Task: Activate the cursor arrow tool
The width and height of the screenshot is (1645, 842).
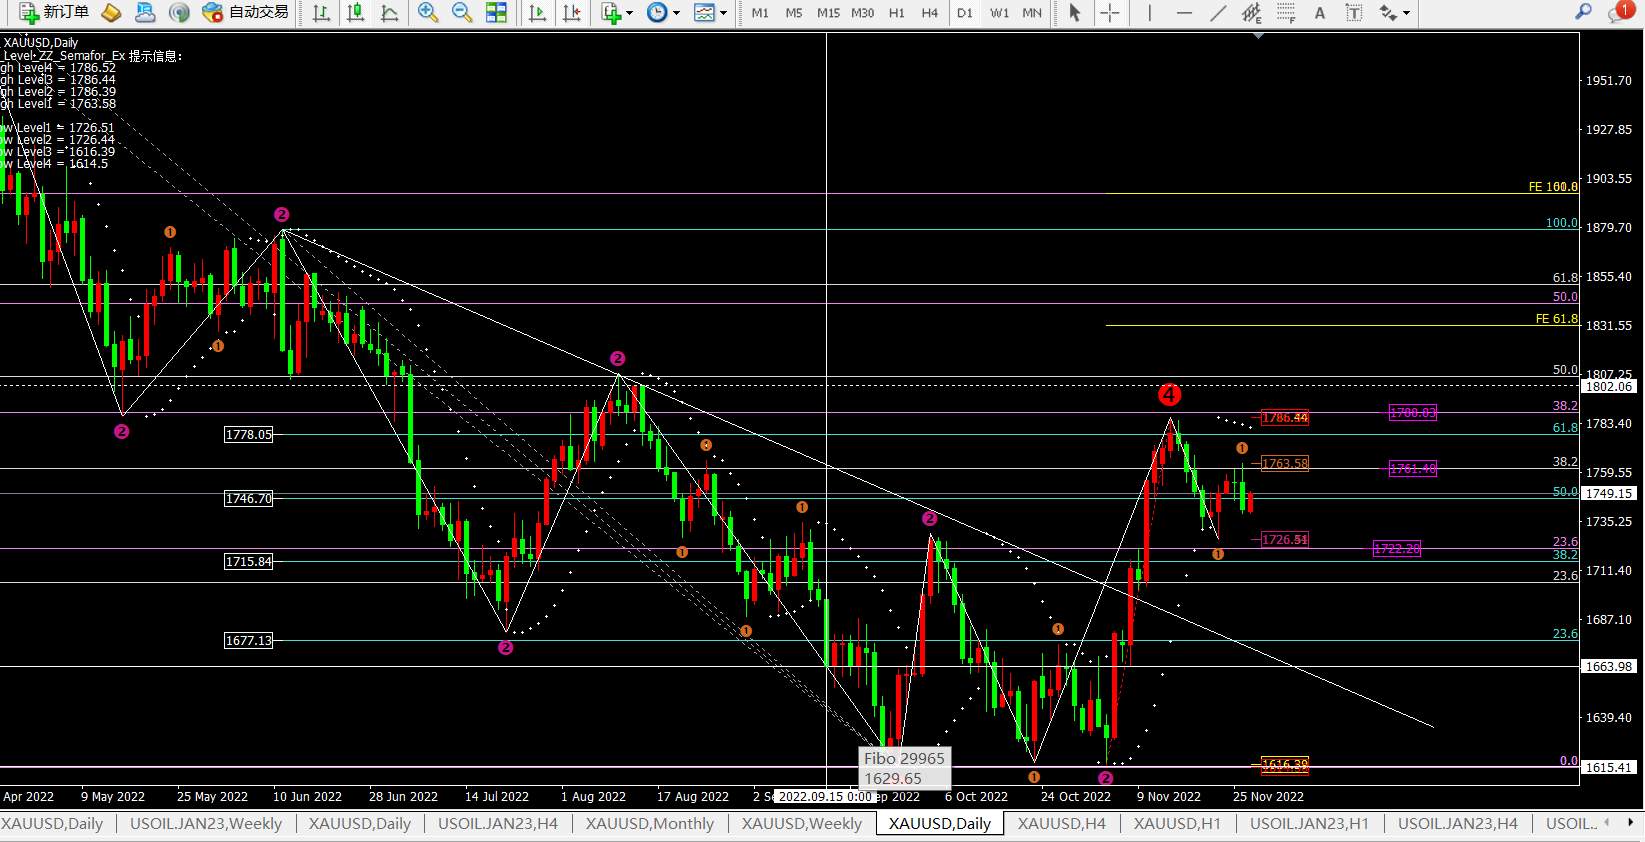Action: pyautogui.click(x=1075, y=13)
